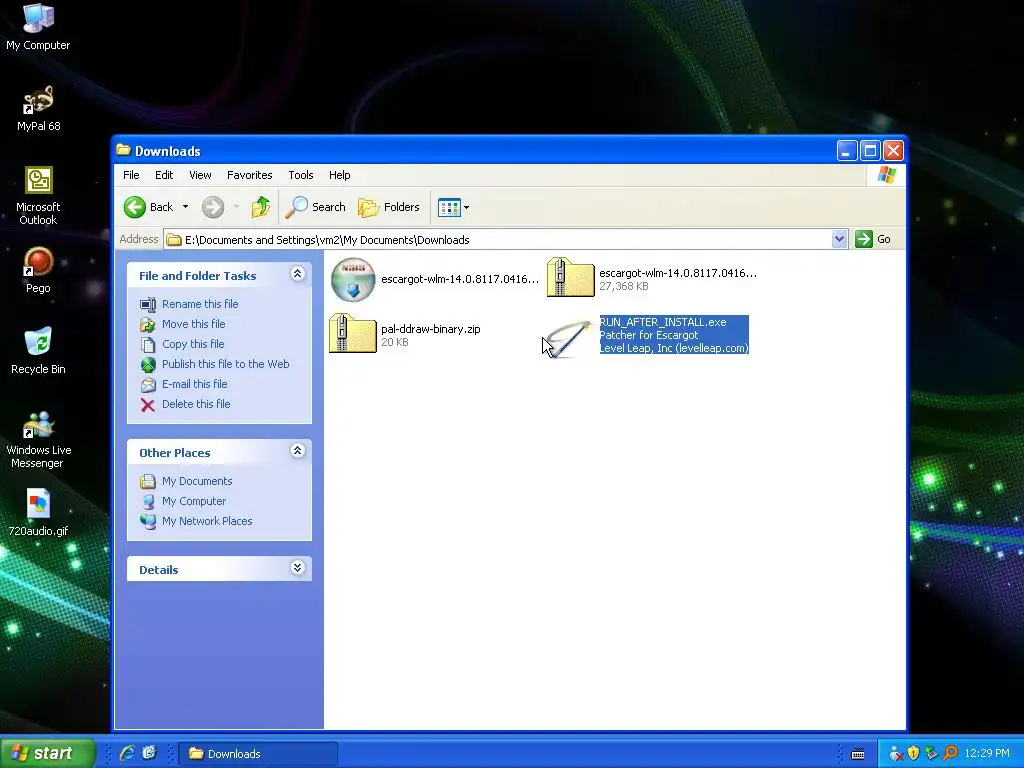This screenshot has width=1024, height=768.
Task: Collapse the Other Places panel
Action: 297,451
